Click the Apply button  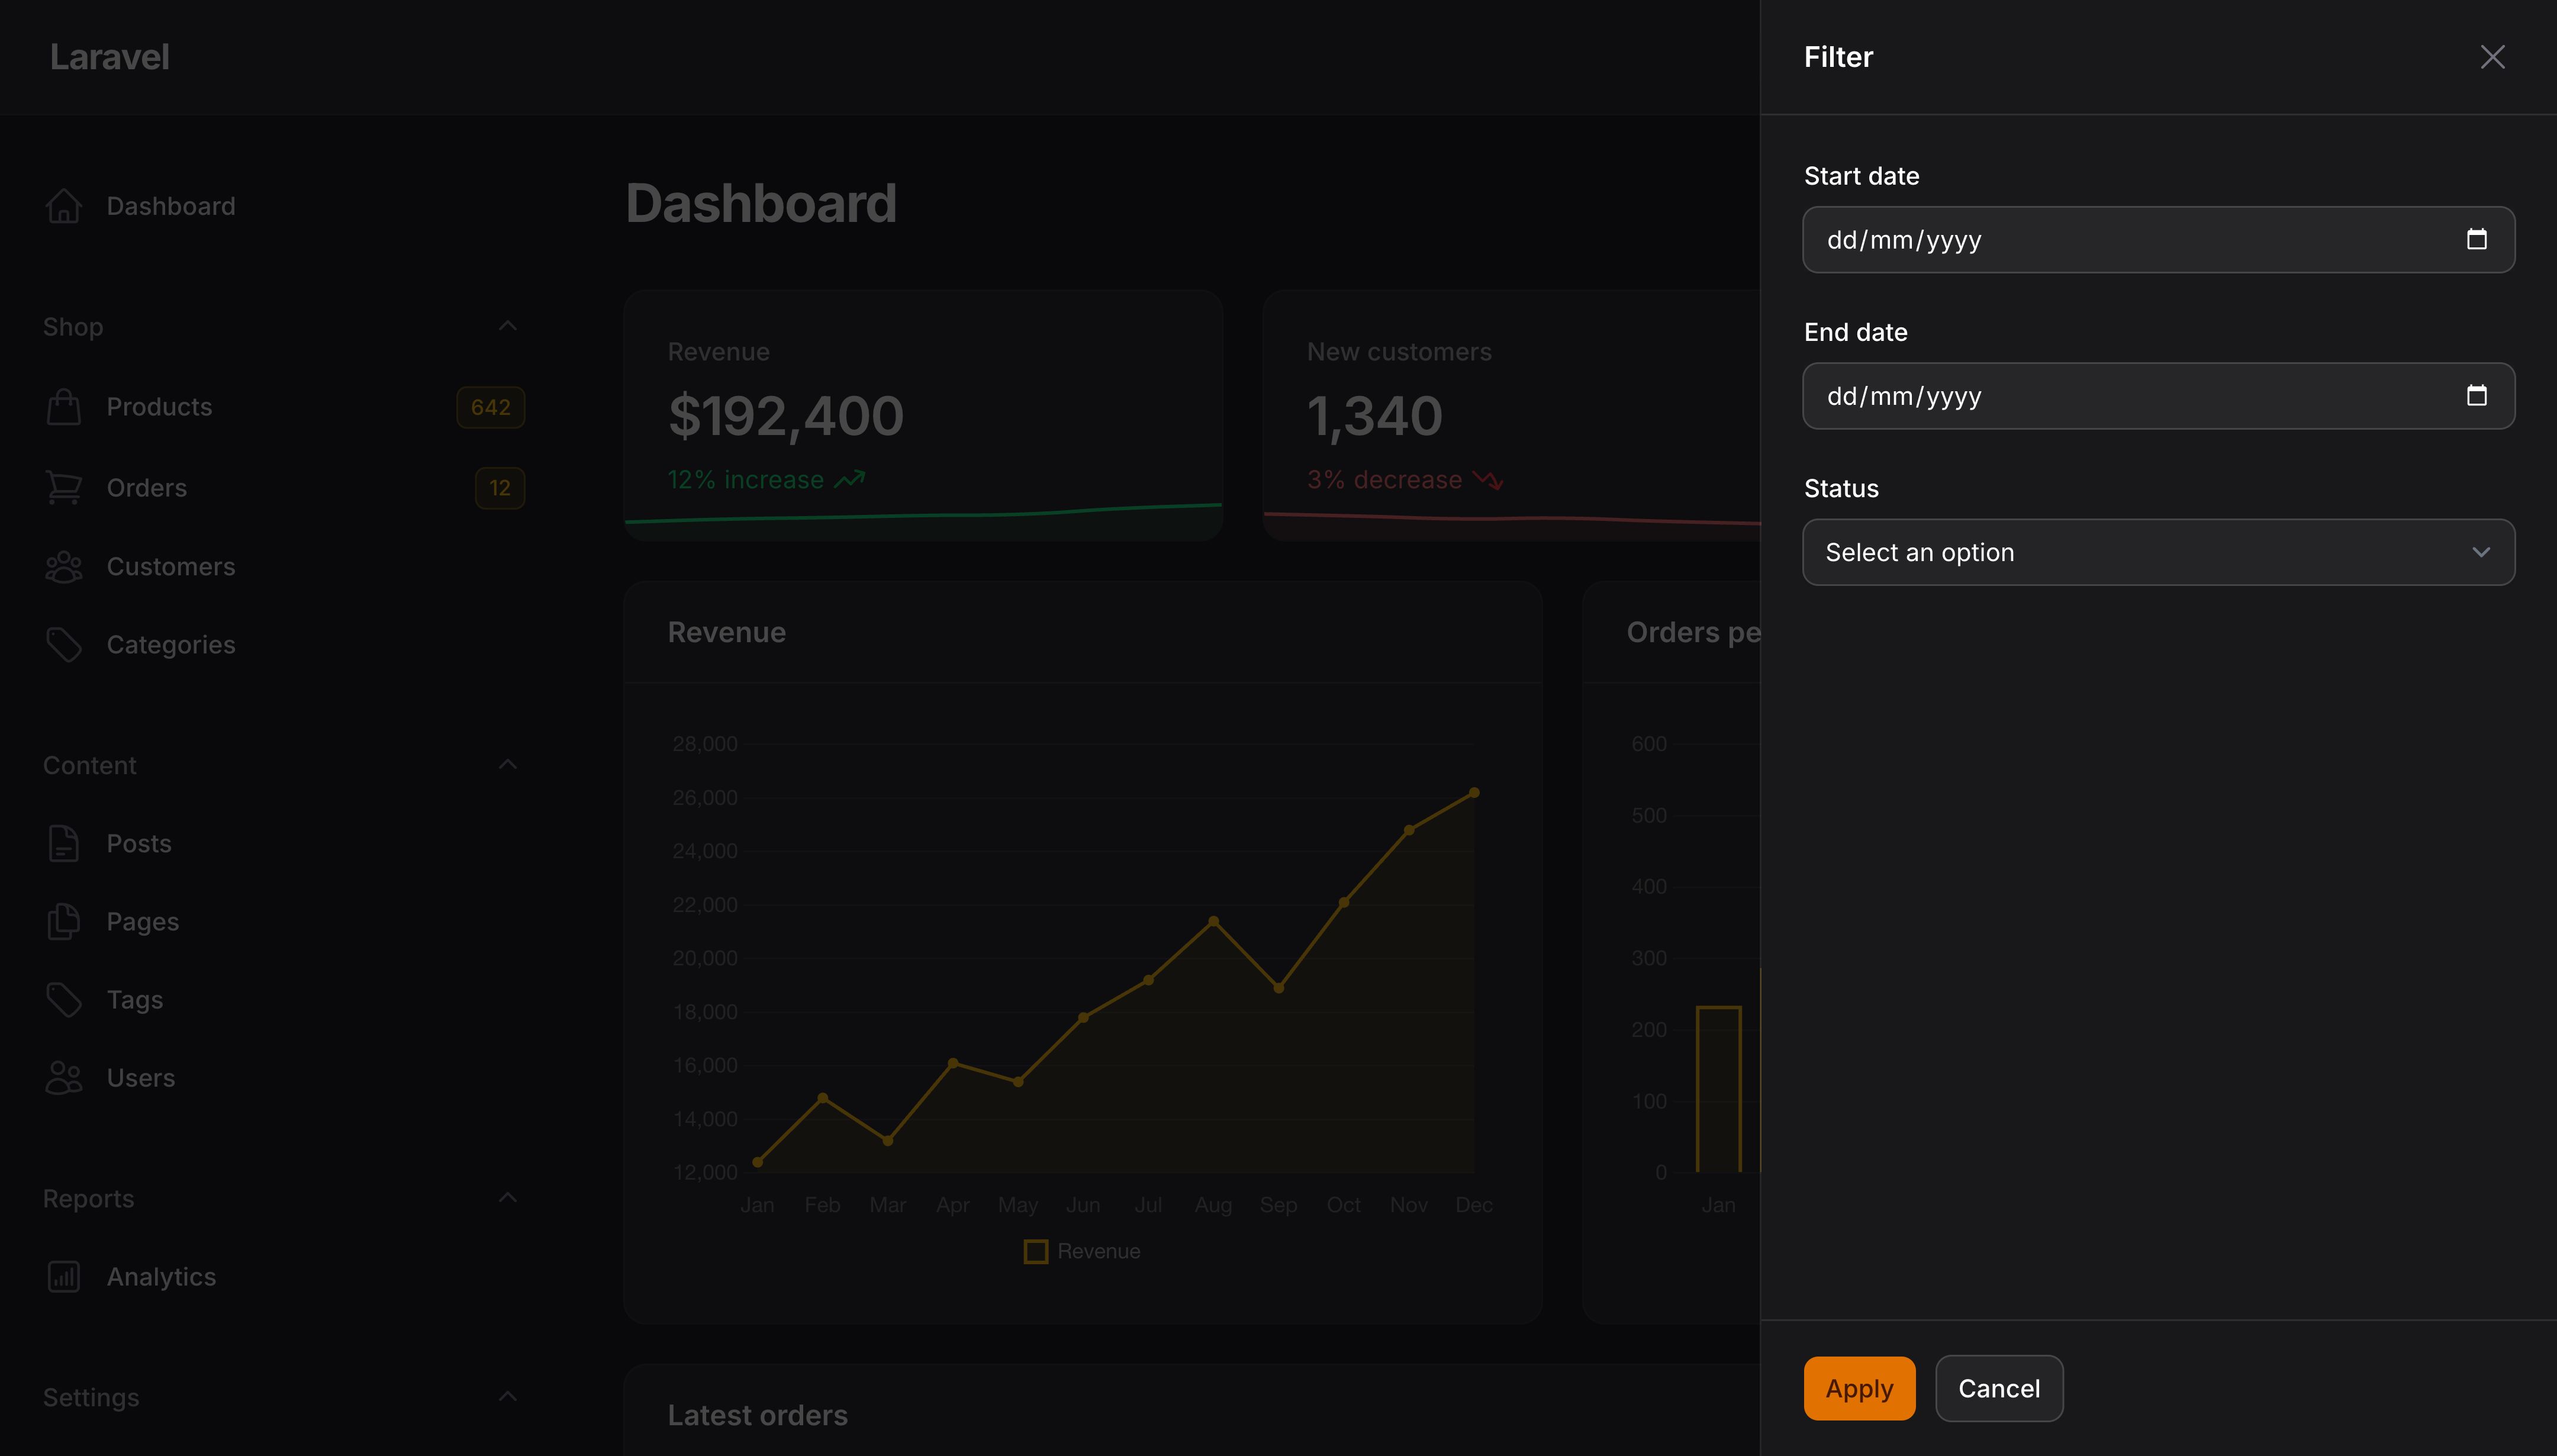tap(1859, 1388)
